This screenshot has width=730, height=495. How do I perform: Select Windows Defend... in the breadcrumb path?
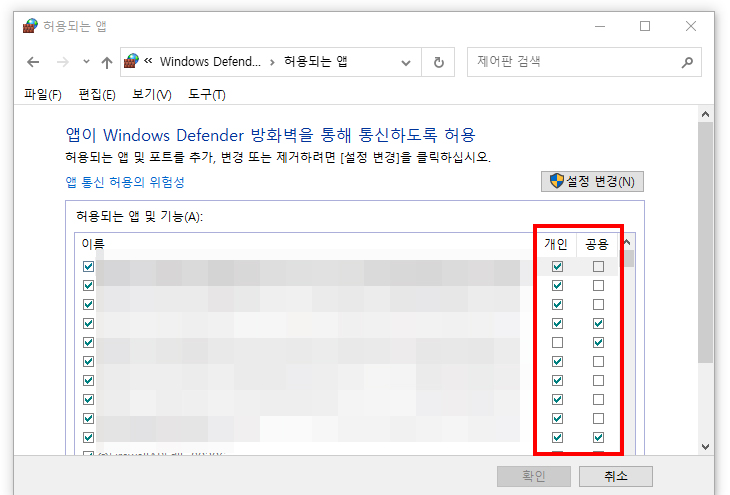click(x=210, y=61)
